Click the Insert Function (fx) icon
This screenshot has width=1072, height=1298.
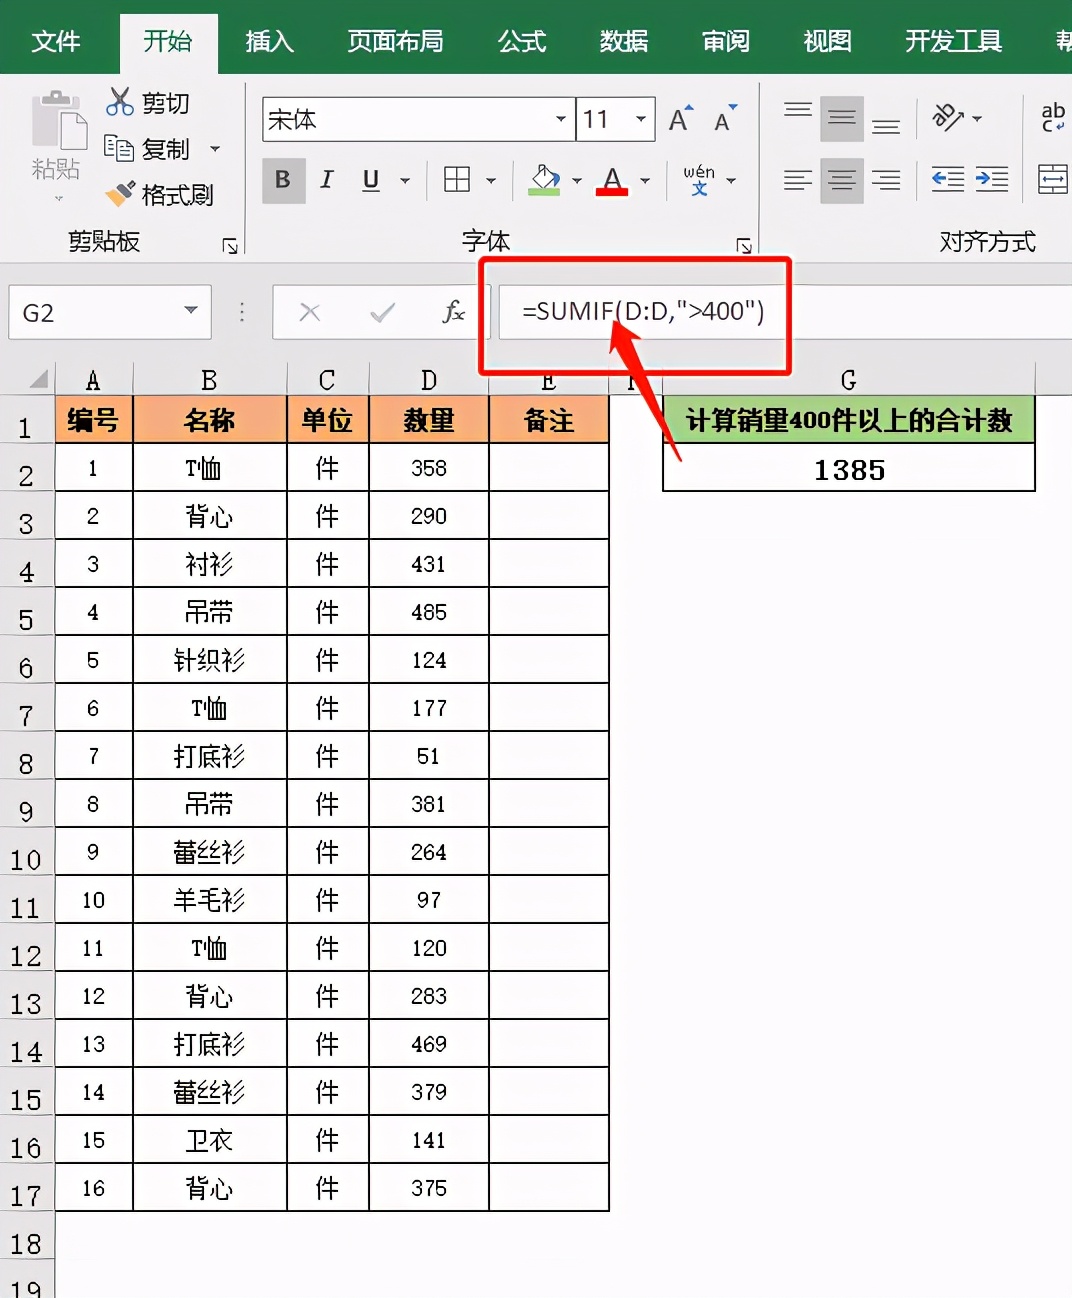(453, 312)
